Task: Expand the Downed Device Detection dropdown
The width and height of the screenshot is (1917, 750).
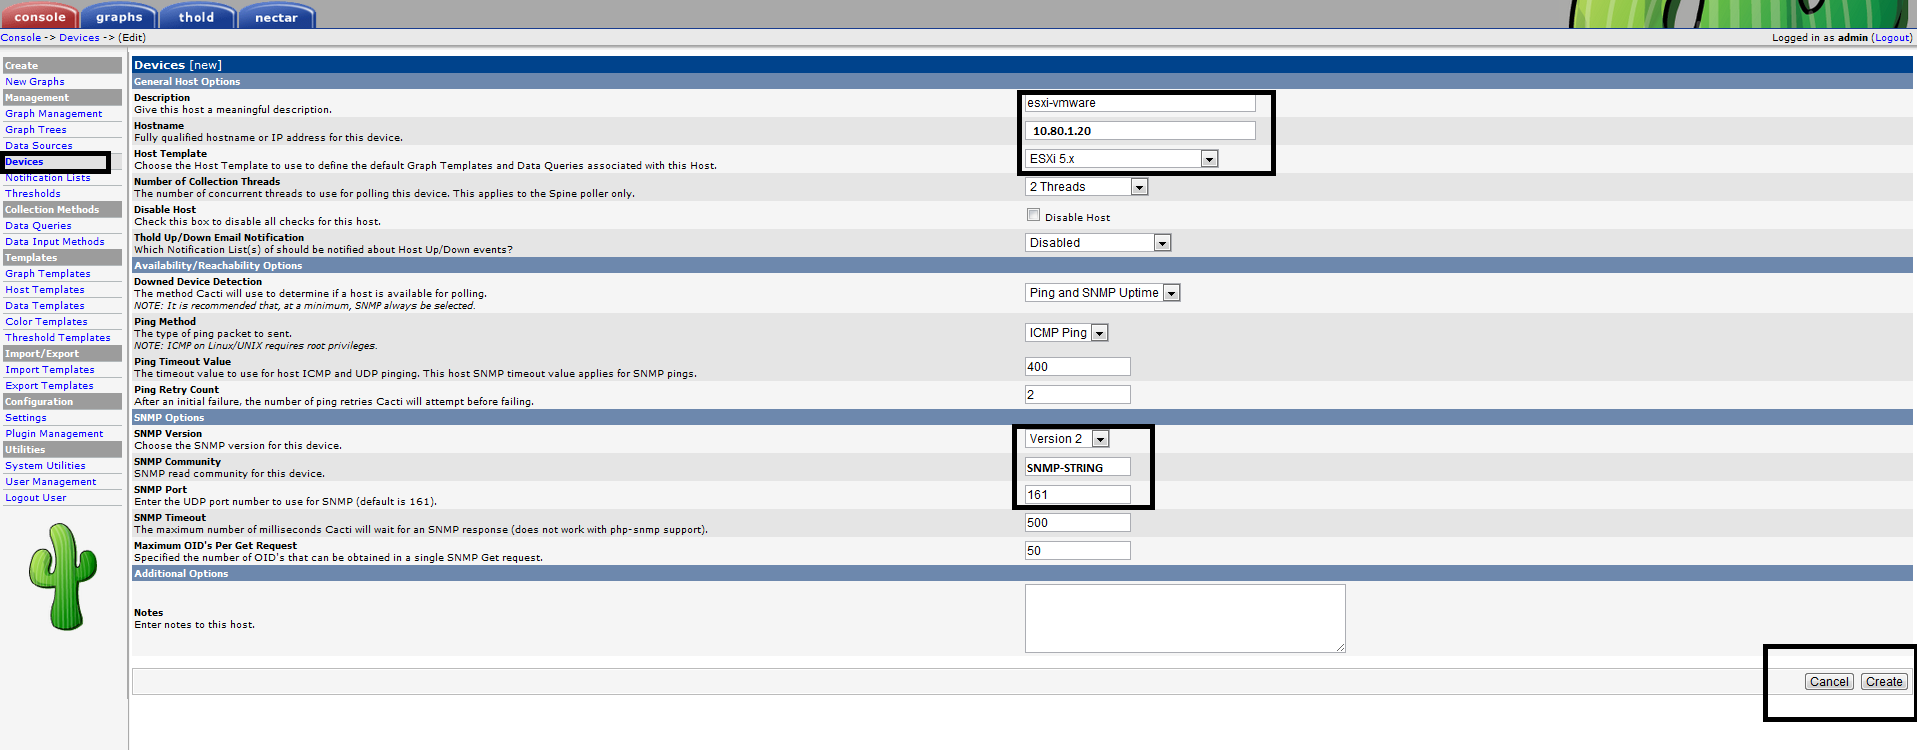Action: (1103, 293)
